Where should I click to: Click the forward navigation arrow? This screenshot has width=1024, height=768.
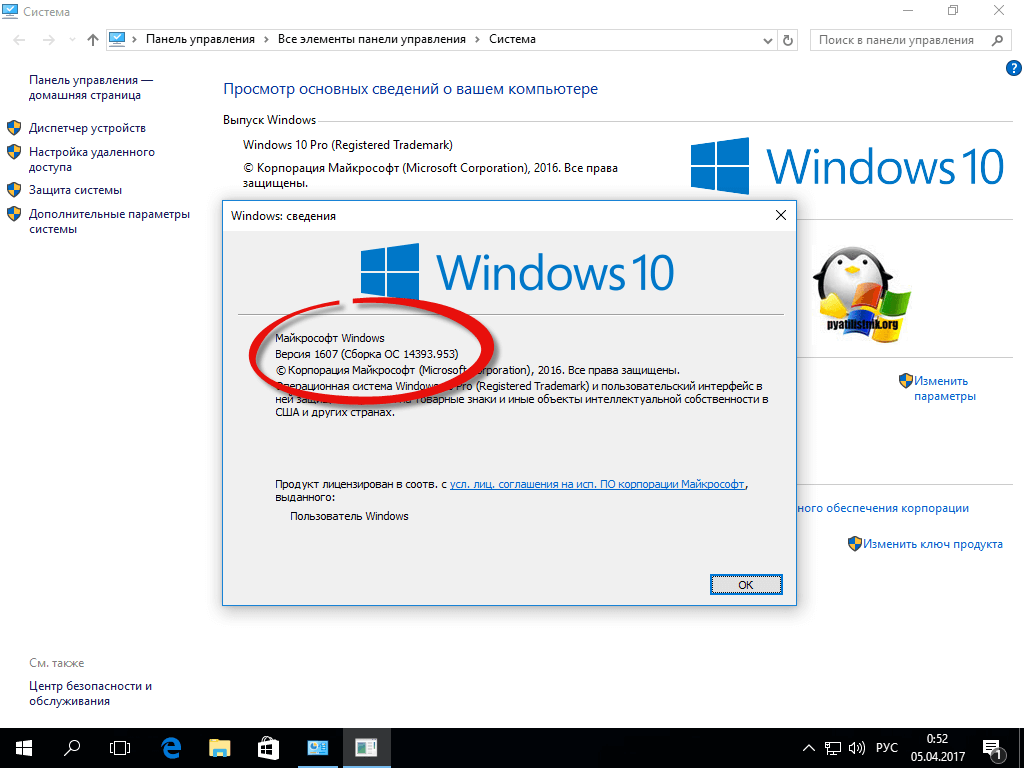(x=48, y=40)
